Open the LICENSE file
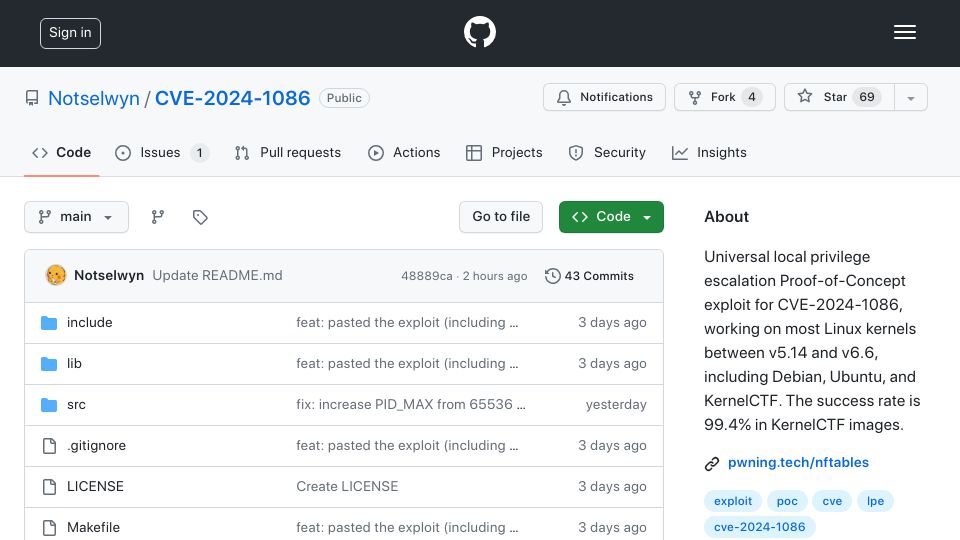960x540 pixels. (95, 487)
